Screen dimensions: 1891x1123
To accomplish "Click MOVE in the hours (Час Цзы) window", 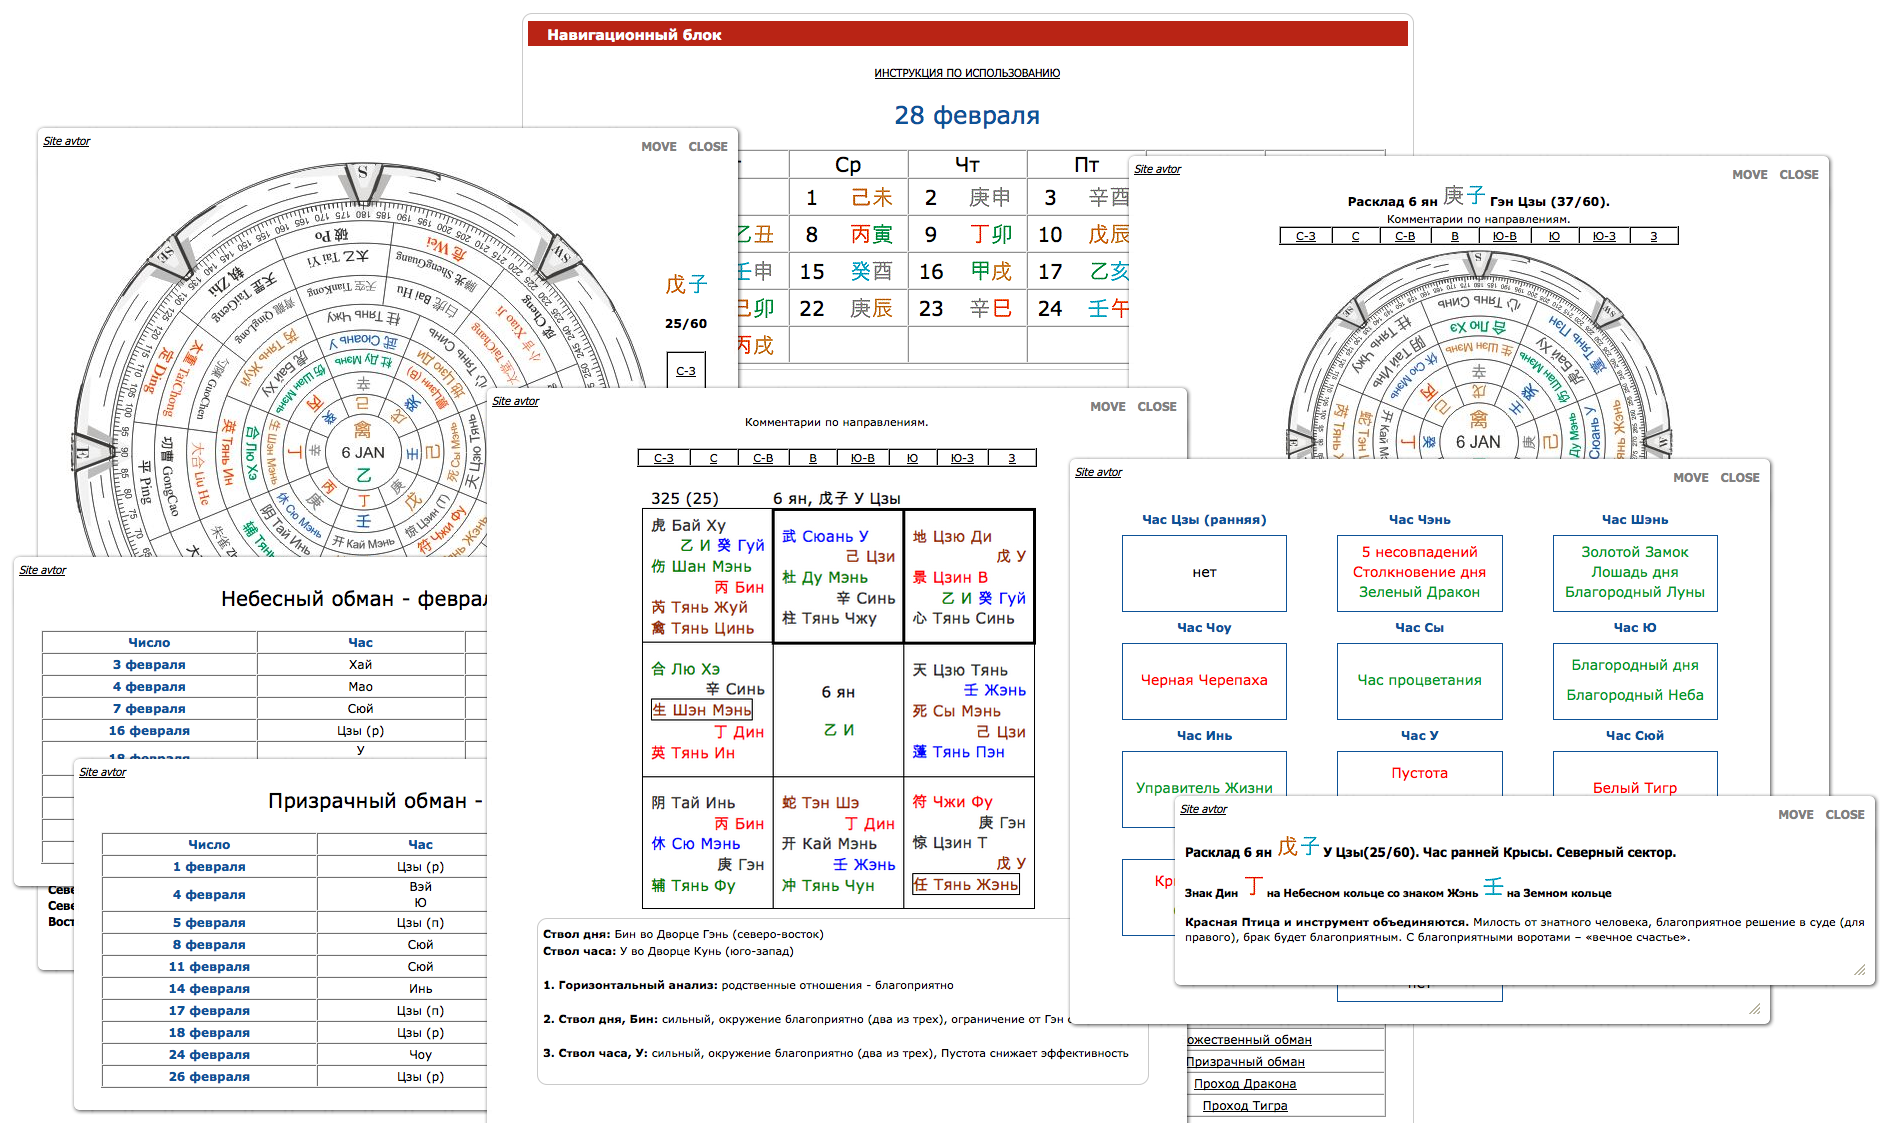I will coord(1691,478).
